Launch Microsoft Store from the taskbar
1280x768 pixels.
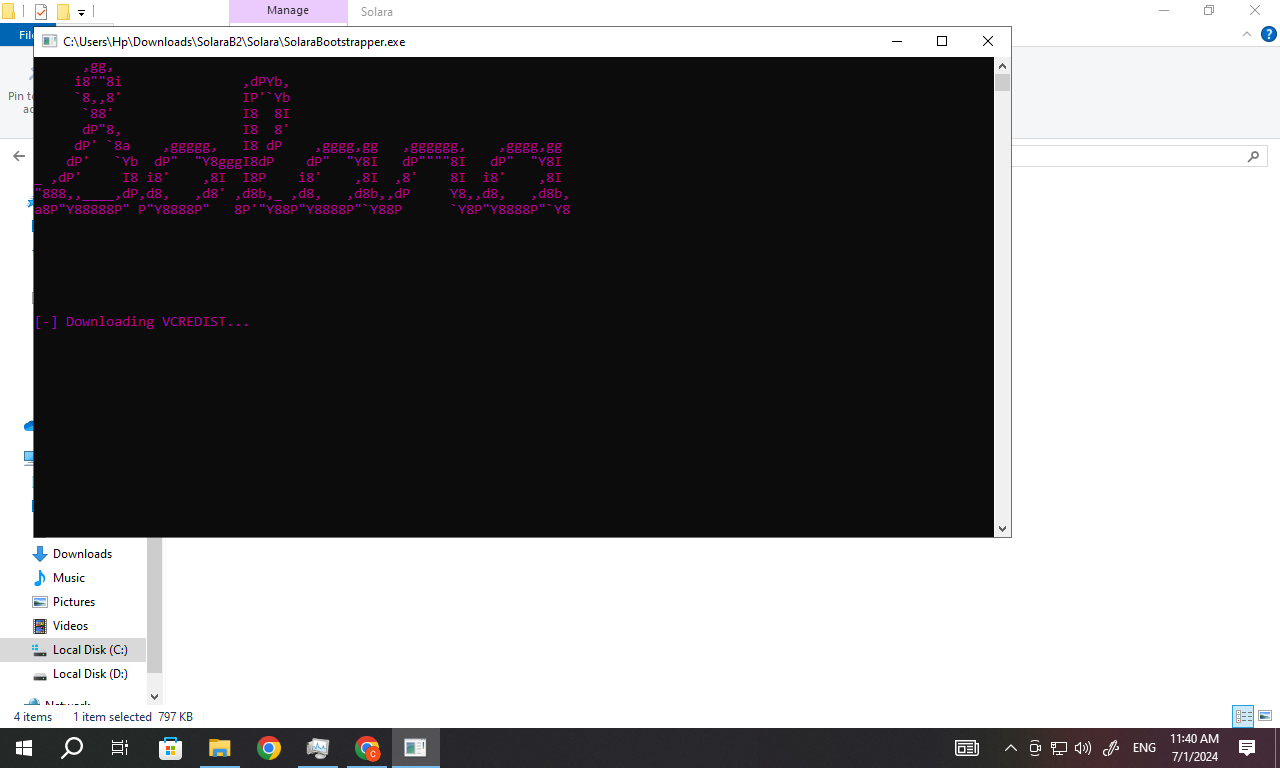171,748
